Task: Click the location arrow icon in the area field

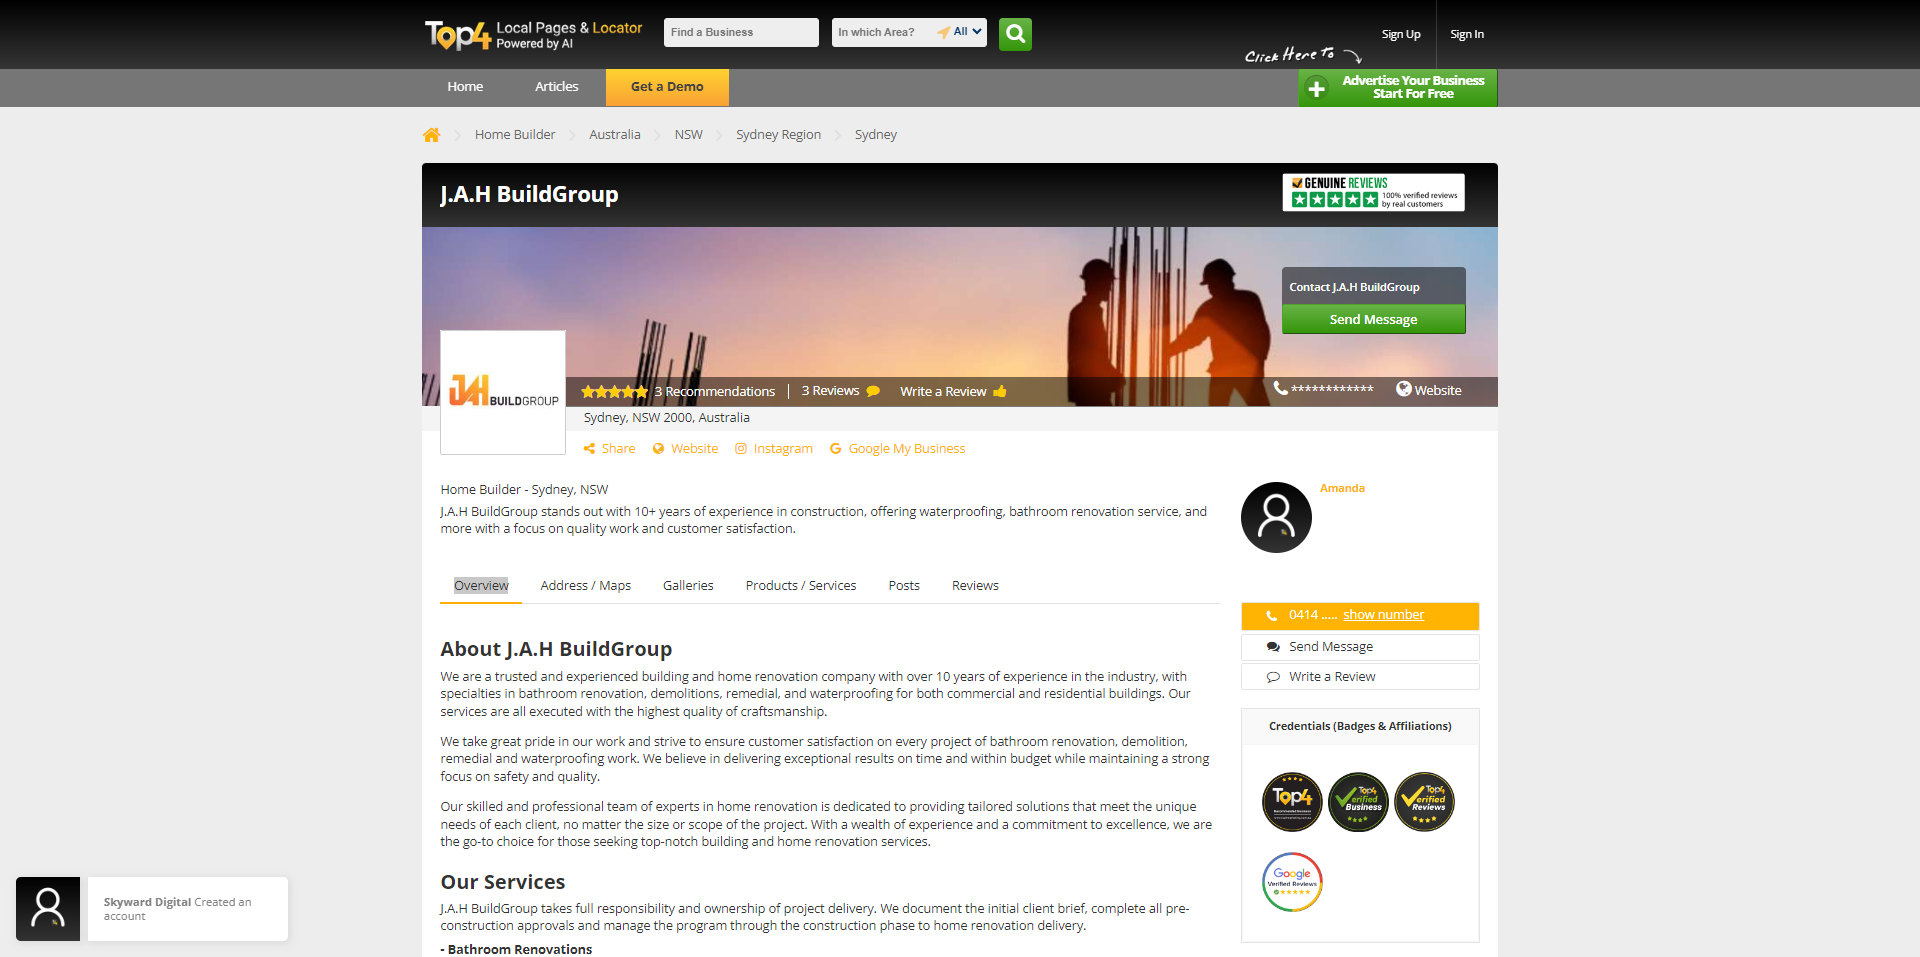Action: (943, 33)
